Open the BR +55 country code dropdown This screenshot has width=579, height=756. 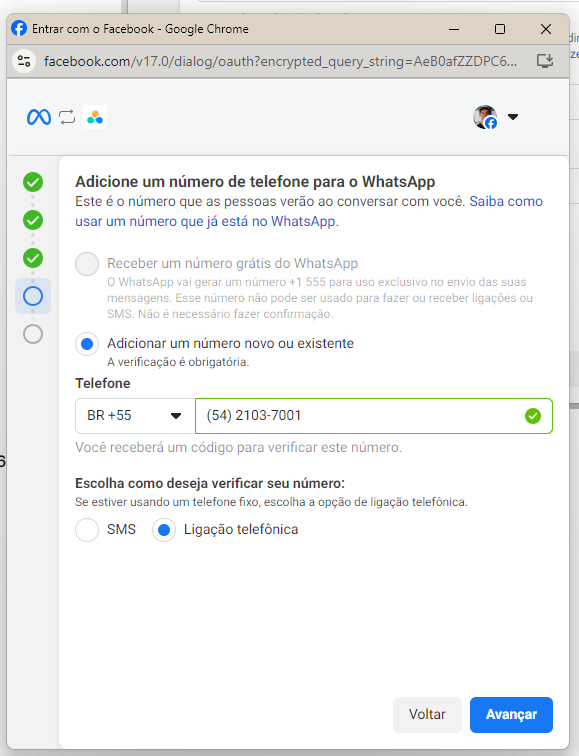point(135,416)
